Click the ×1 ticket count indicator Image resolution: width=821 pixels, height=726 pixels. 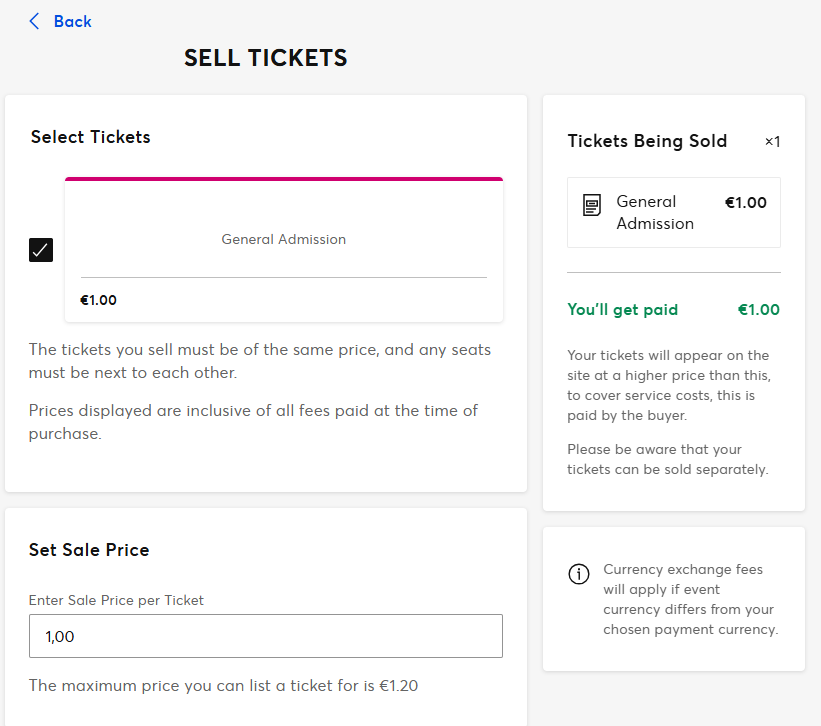tap(772, 142)
